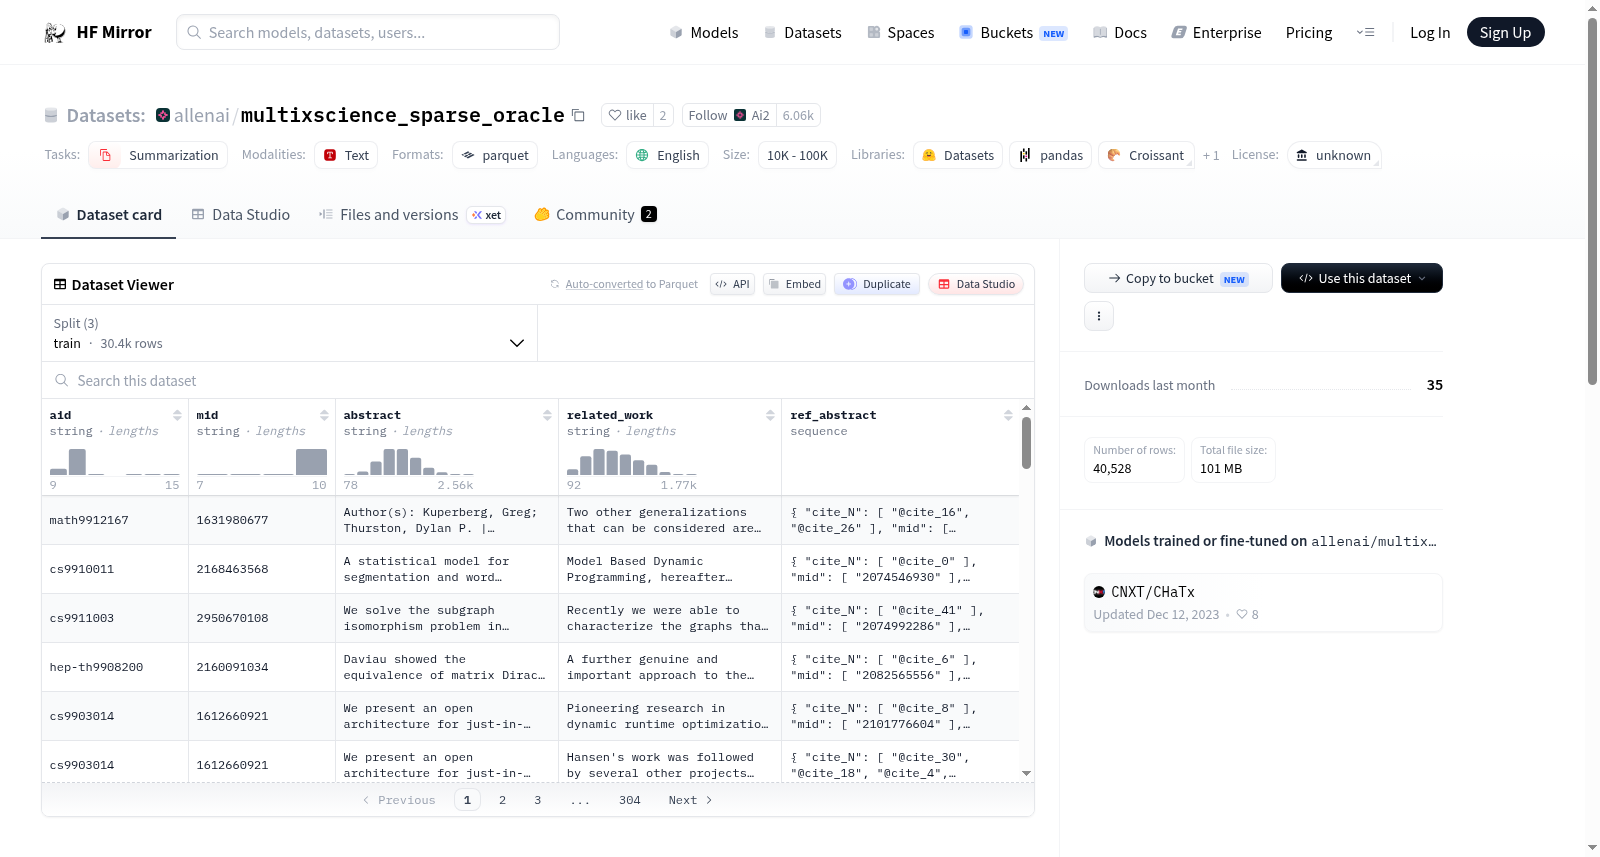This screenshot has height=857, width=1600.
Task: Open Data Studio from viewer header
Action: [x=976, y=284]
